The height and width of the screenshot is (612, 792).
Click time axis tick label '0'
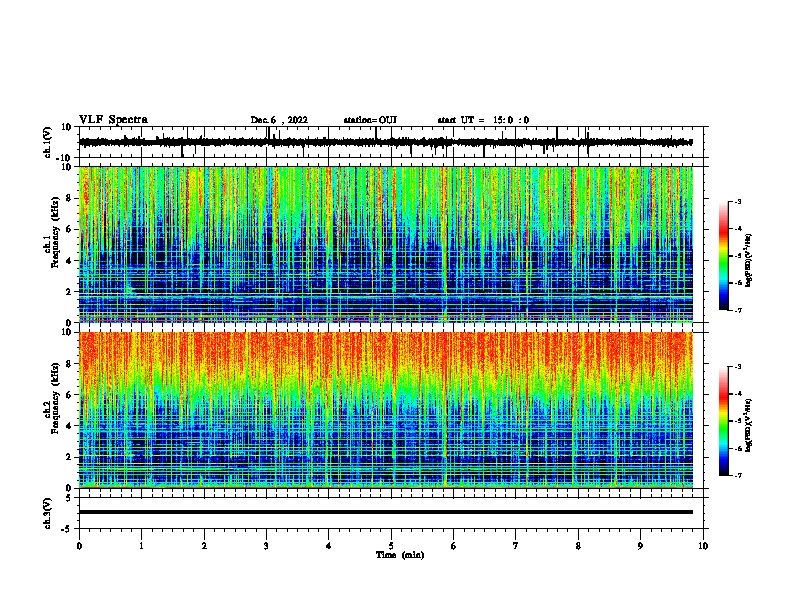79,546
